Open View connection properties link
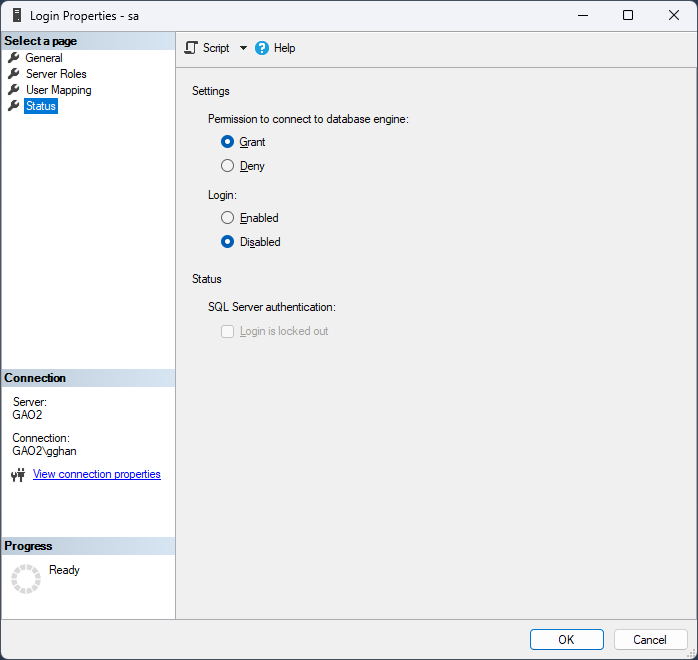Image resolution: width=698 pixels, height=660 pixels. click(97, 474)
